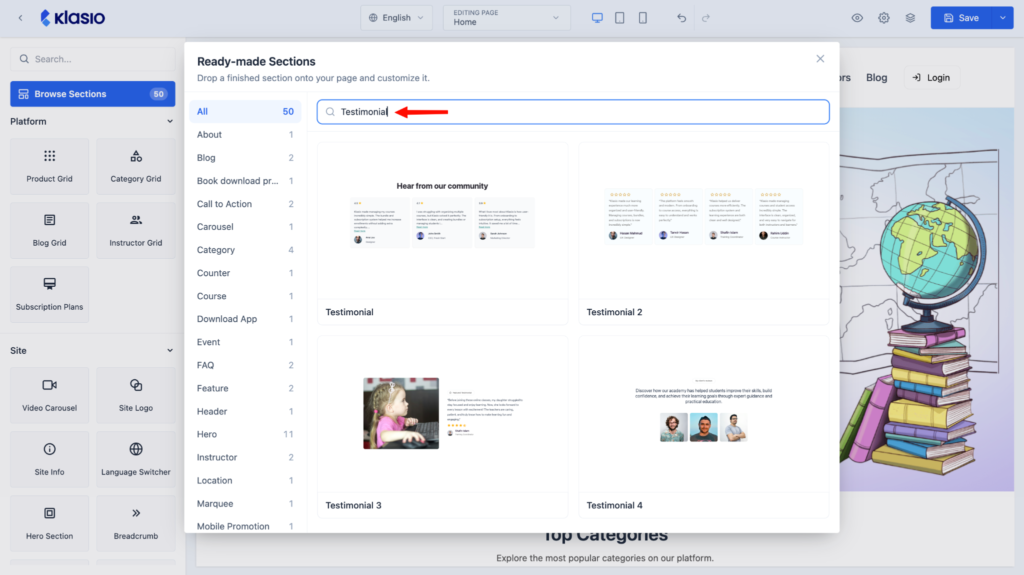Redo the last change
1024x575 pixels.
pyautogui.click(x=706, y=18)
